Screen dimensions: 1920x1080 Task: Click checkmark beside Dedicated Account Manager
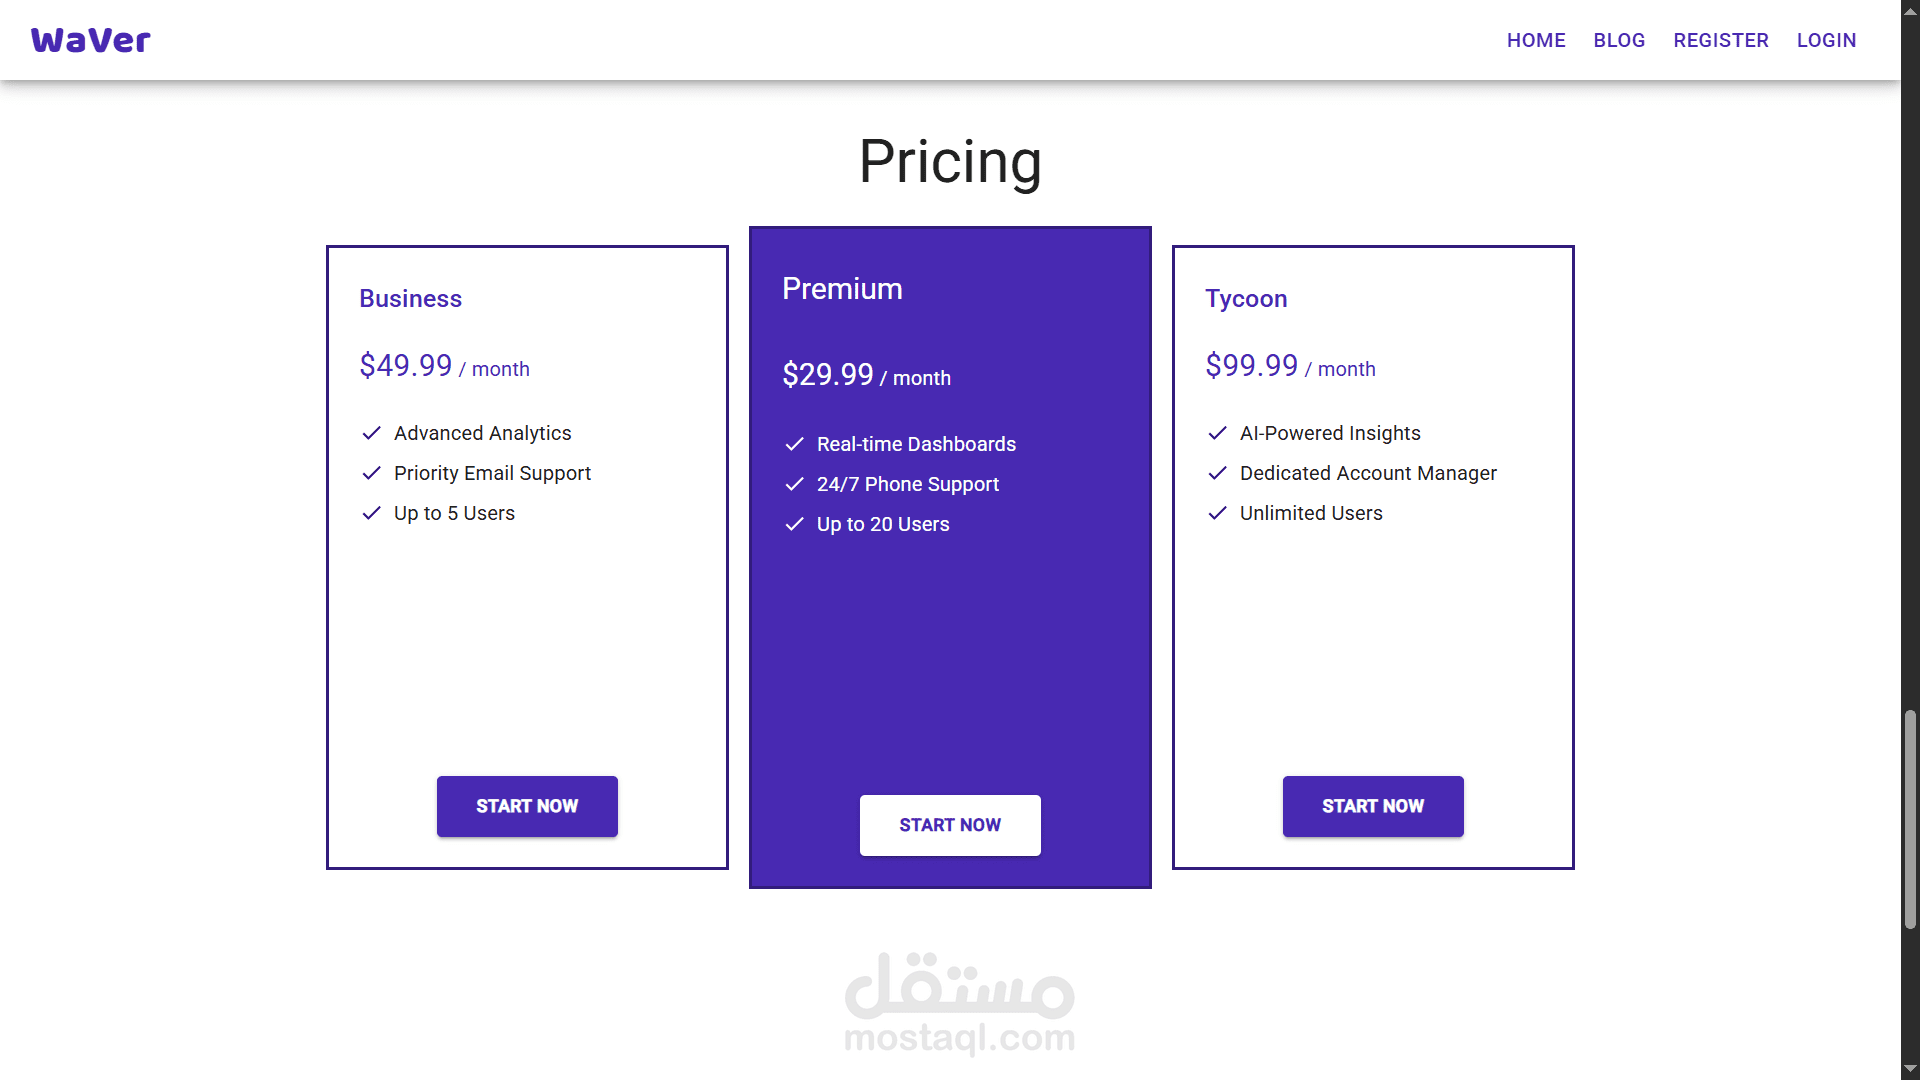click(1217, 473)
